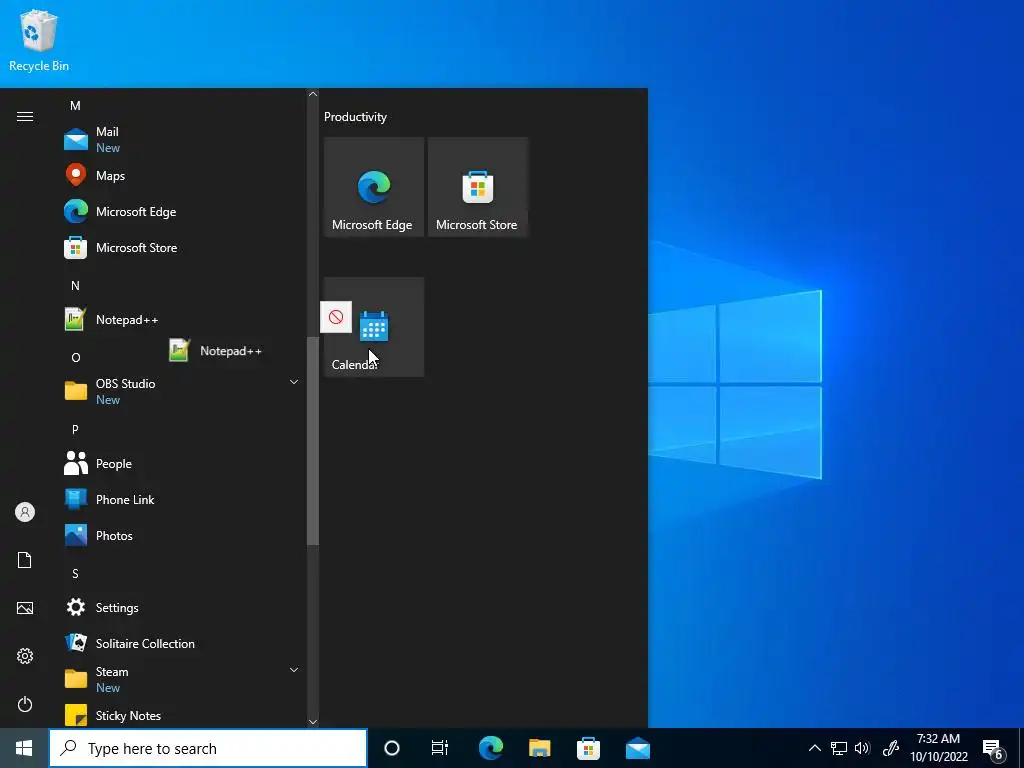
Task: Launch Maps from the app list
Action: click(182, 176)
